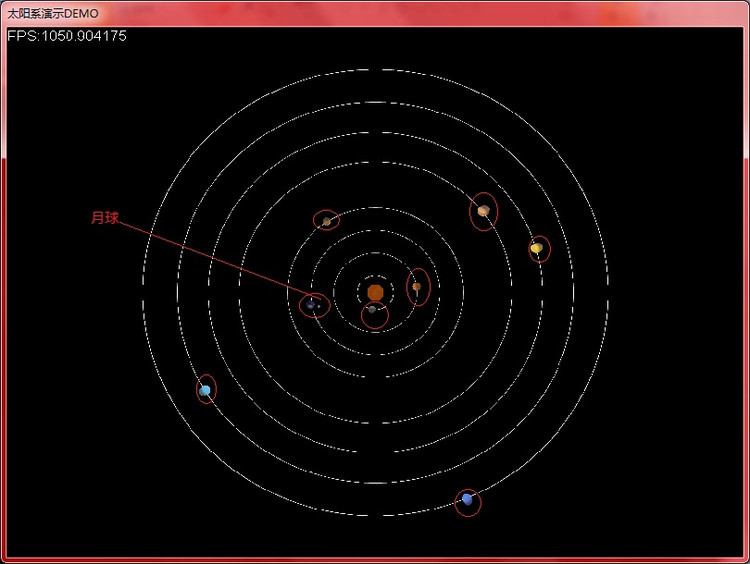
Task: Click the red 月球 label text
Action: coord(105,217)
